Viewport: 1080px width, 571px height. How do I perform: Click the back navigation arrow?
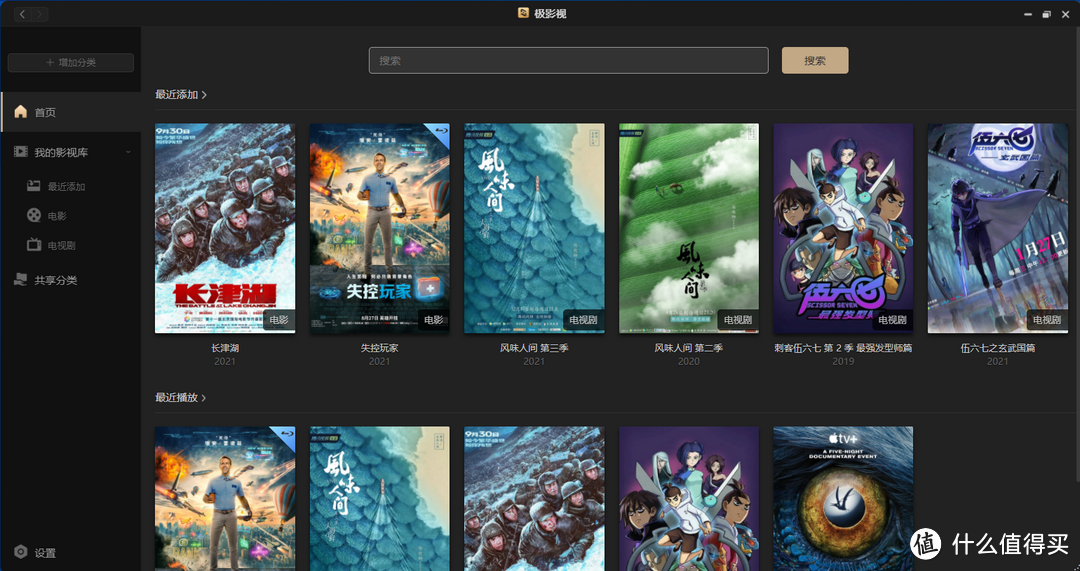click(x=15, y=14)
